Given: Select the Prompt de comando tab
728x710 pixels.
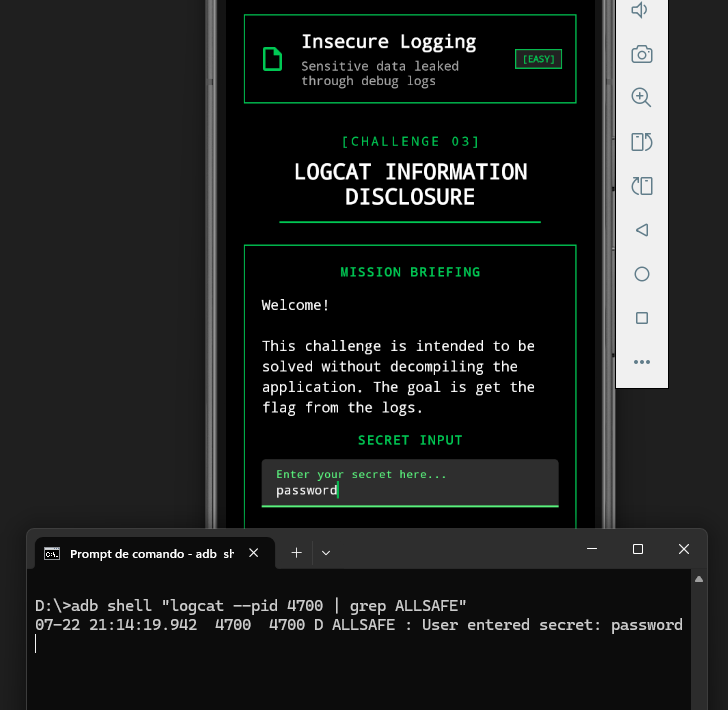Looking at the screenshot, I should point(155,553).
